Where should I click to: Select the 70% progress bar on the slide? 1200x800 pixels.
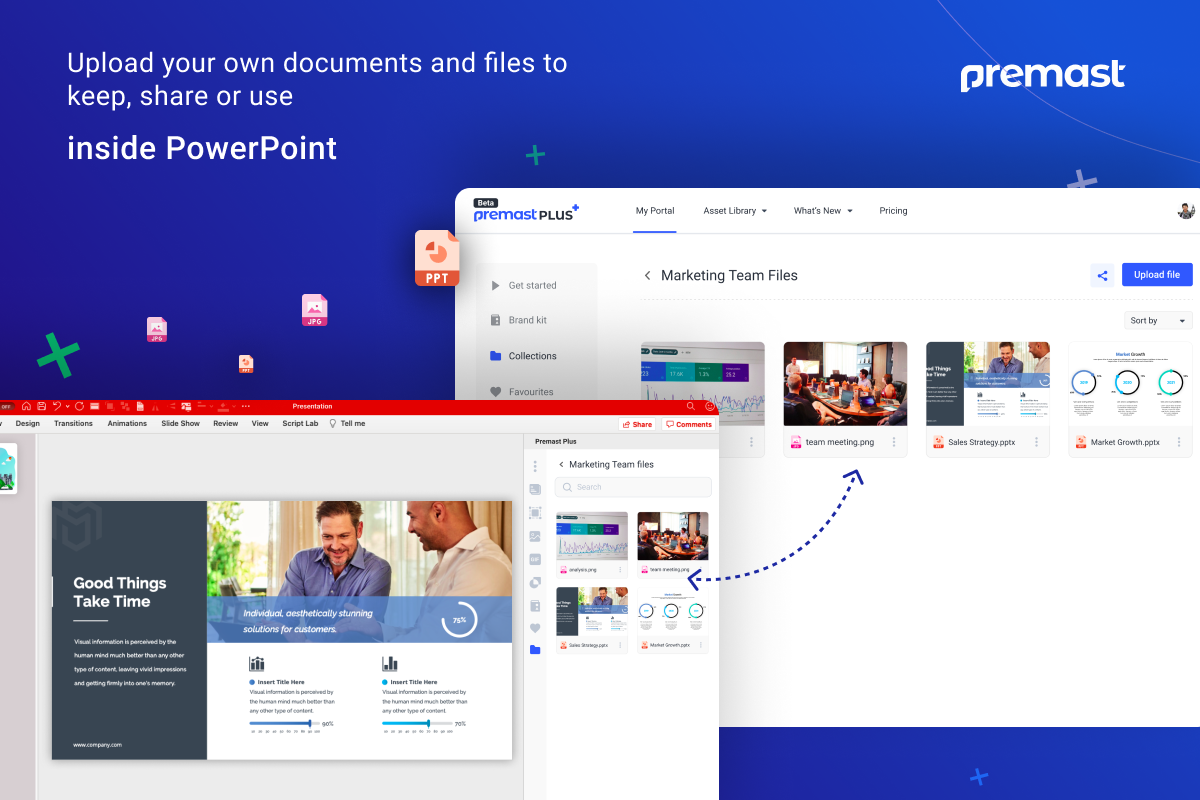[417, 723]
